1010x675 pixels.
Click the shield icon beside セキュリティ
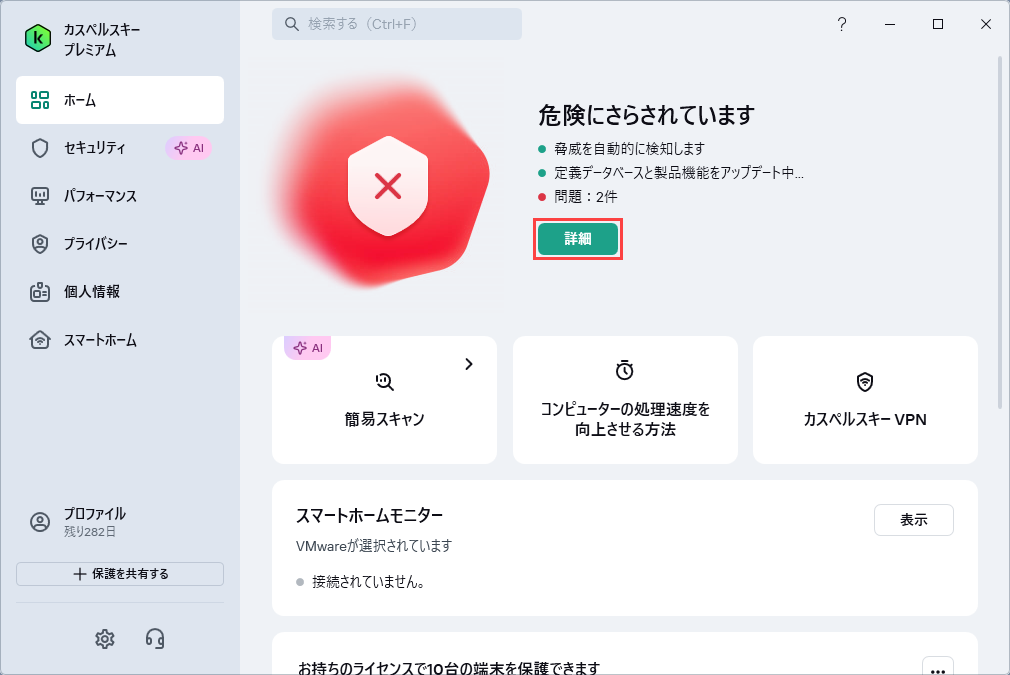point(40,148)
